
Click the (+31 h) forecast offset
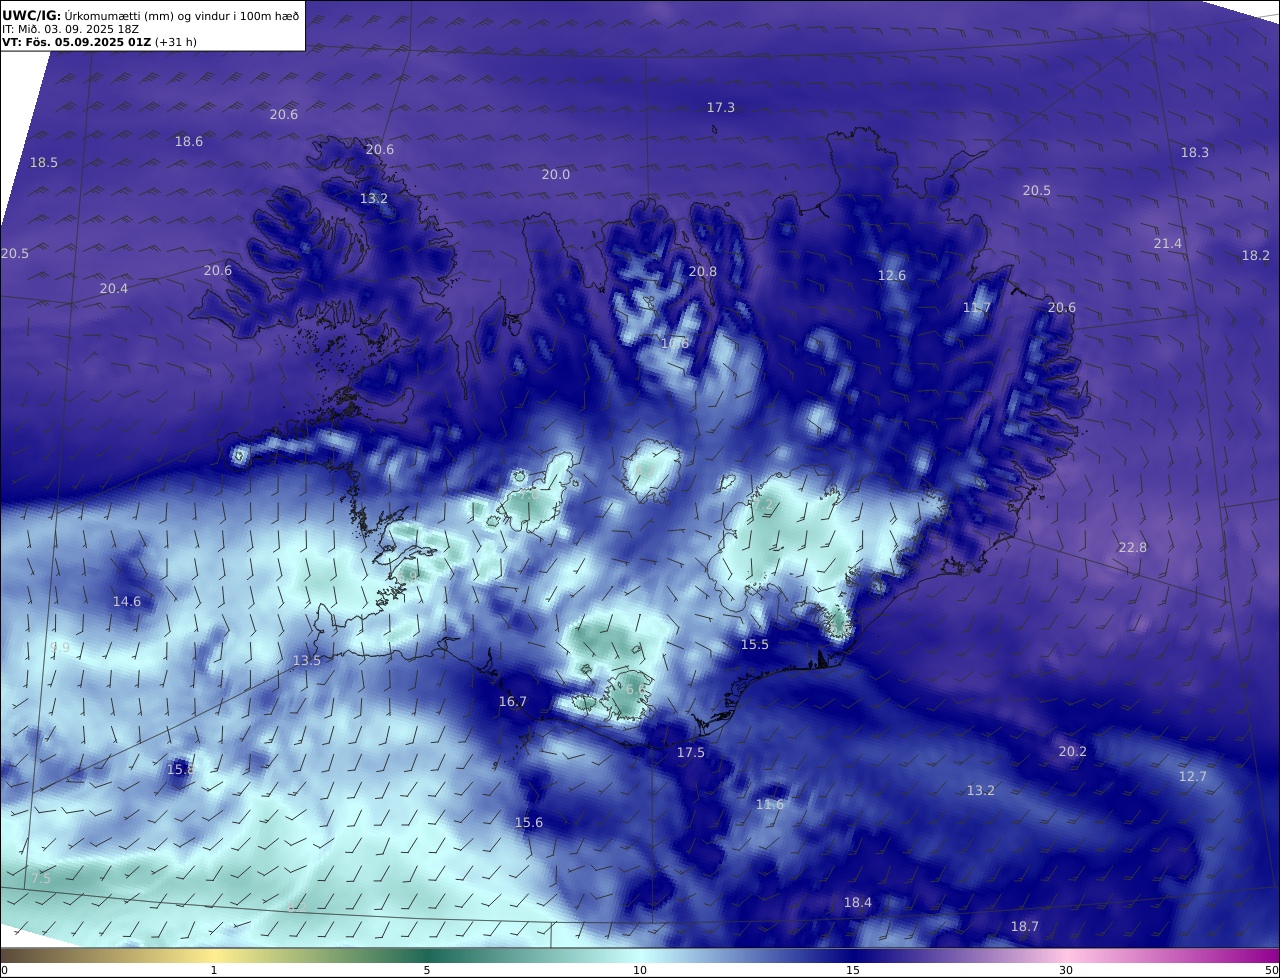click(x=176, y=42)
